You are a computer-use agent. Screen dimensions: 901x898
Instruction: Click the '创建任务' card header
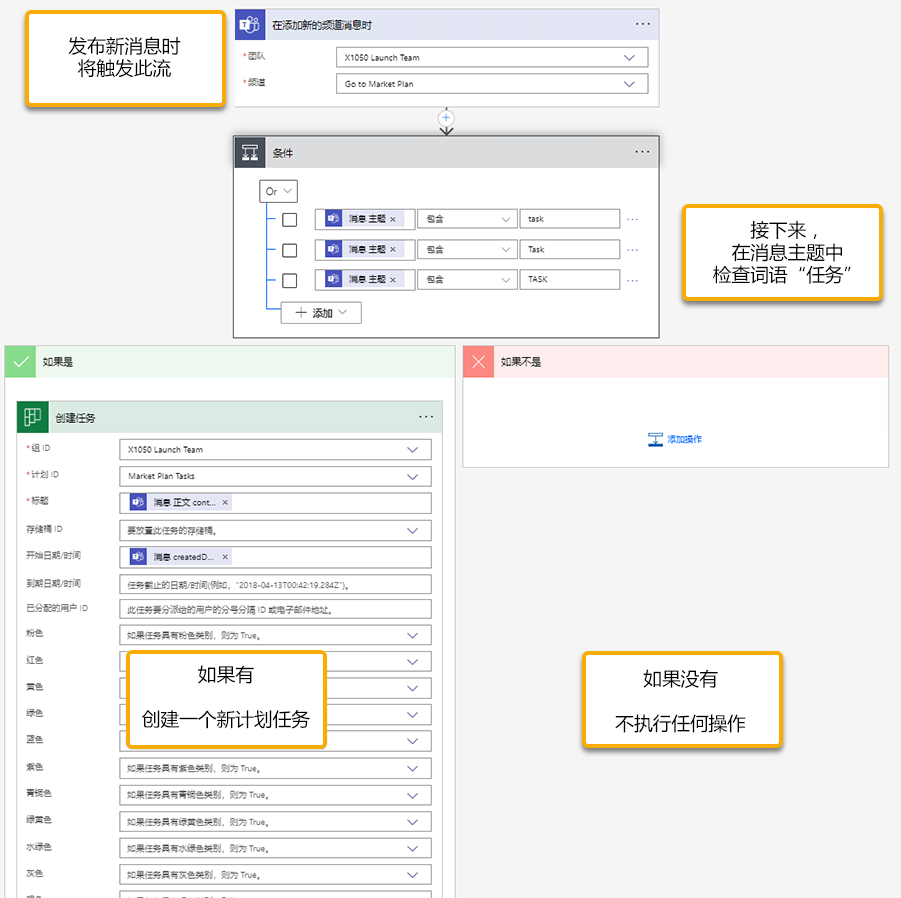coord(230,417)
